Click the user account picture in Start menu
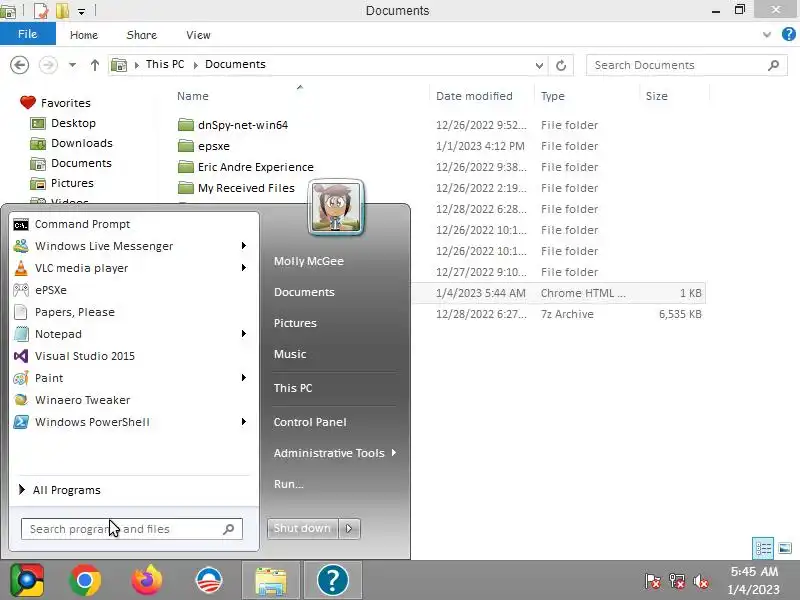 pyautogui.click(x=336, y=207)
